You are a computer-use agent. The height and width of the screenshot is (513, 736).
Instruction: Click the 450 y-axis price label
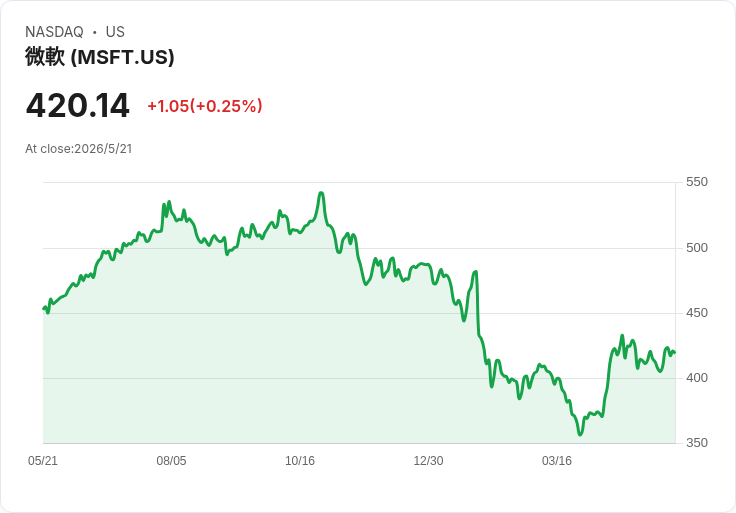click(697, 313)
